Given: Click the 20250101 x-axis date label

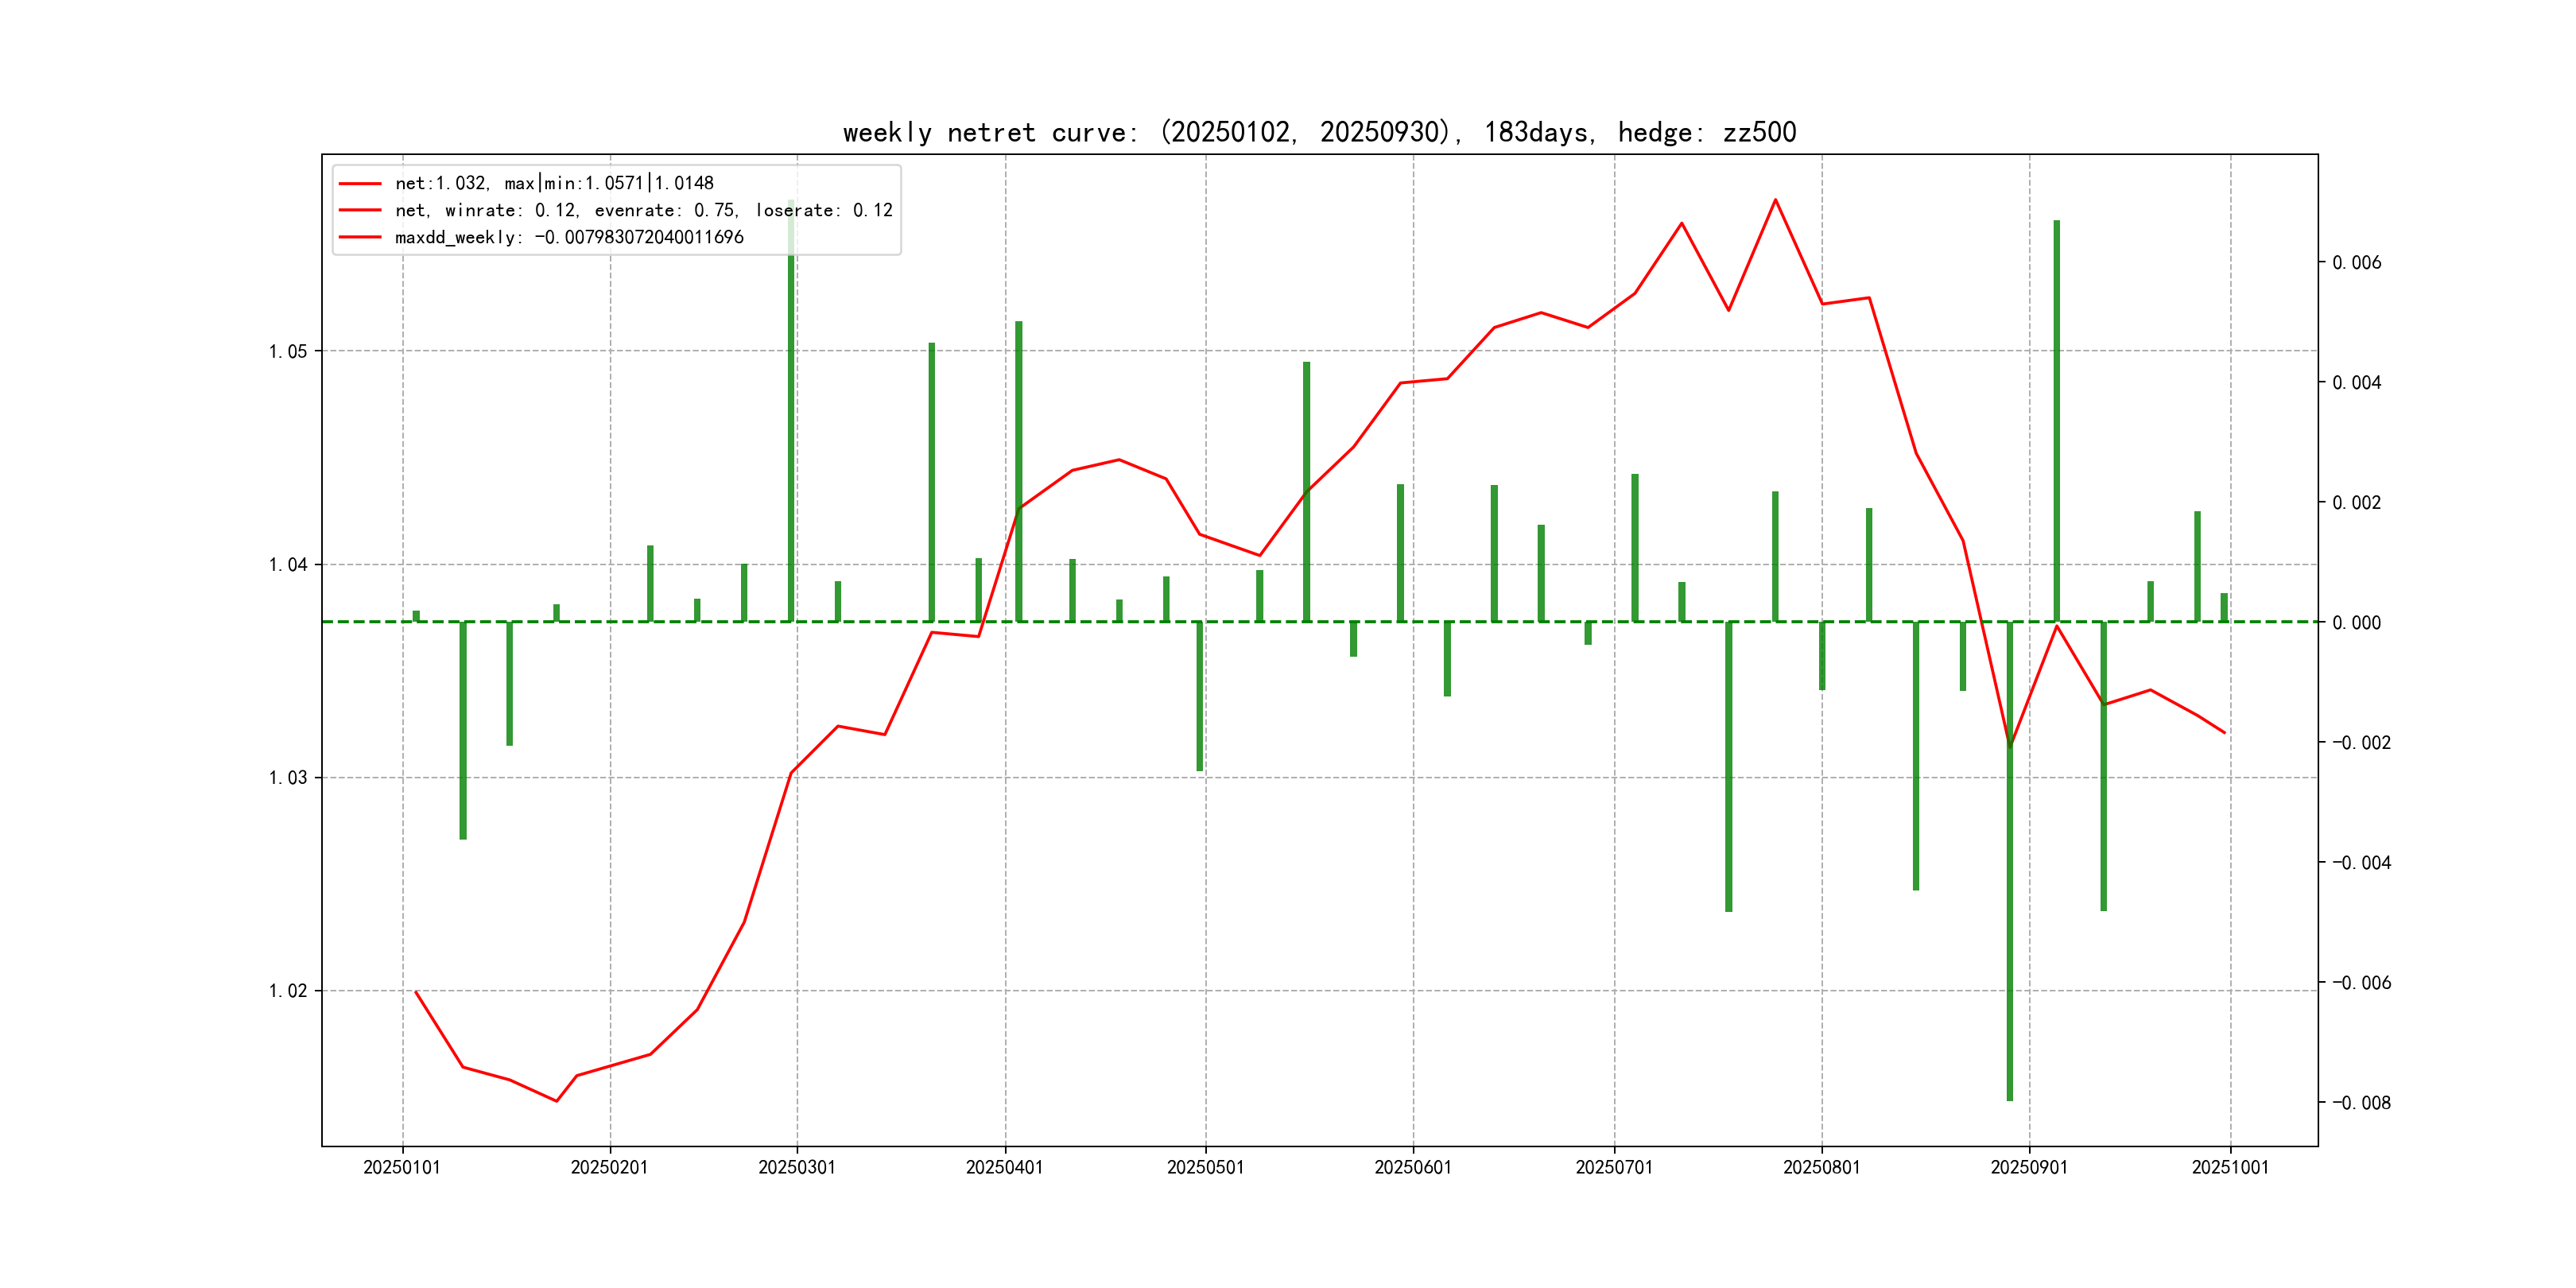Looking at the screenshot, I should pyautogui.click(x=402, y=1167).
